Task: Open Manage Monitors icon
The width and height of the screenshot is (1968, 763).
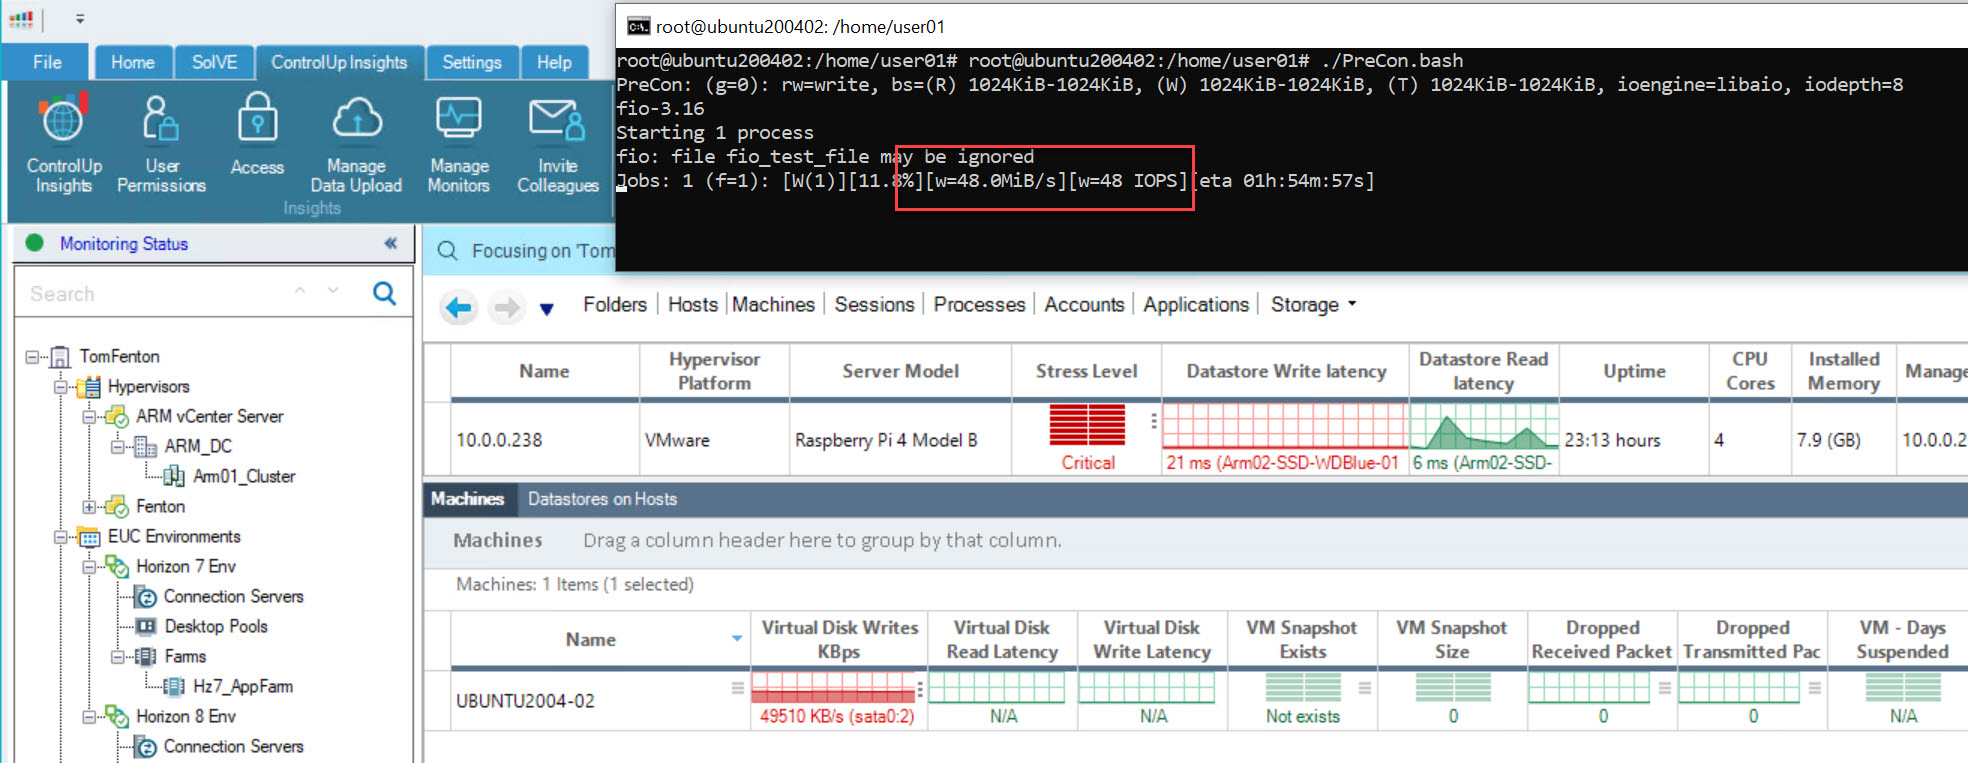Action: [459, 119]
